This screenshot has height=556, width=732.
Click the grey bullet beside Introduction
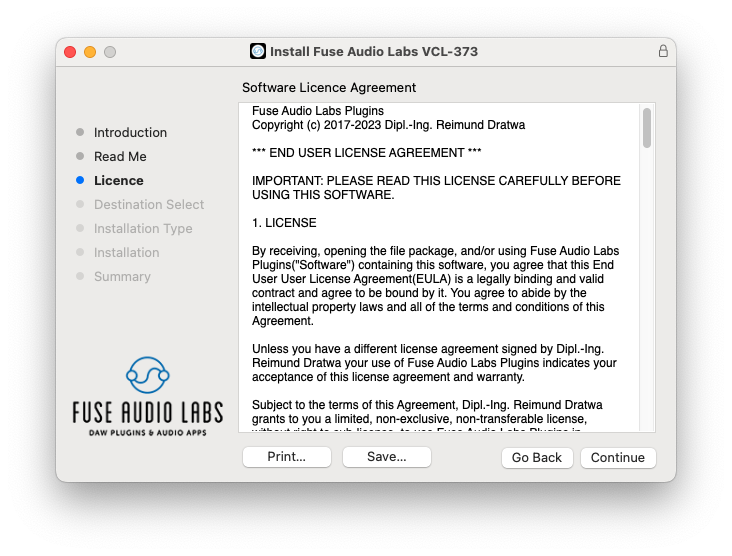pos(80,132)
